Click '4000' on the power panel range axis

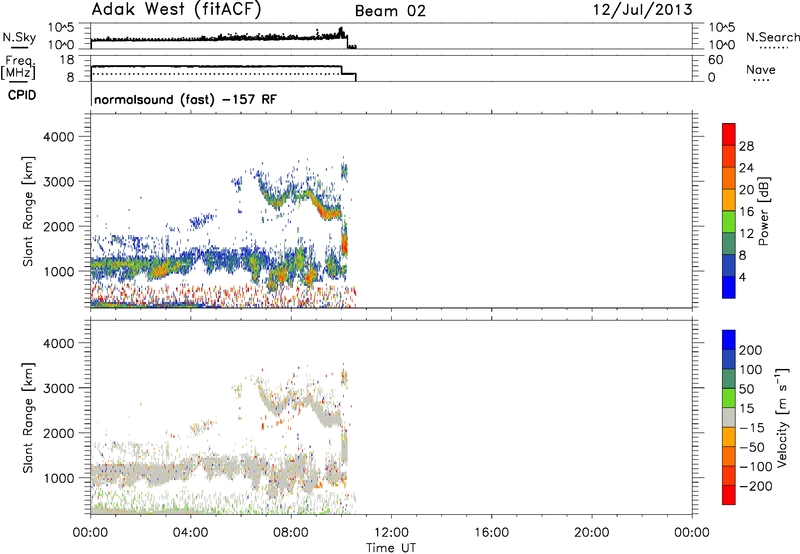tap(59, 137)
